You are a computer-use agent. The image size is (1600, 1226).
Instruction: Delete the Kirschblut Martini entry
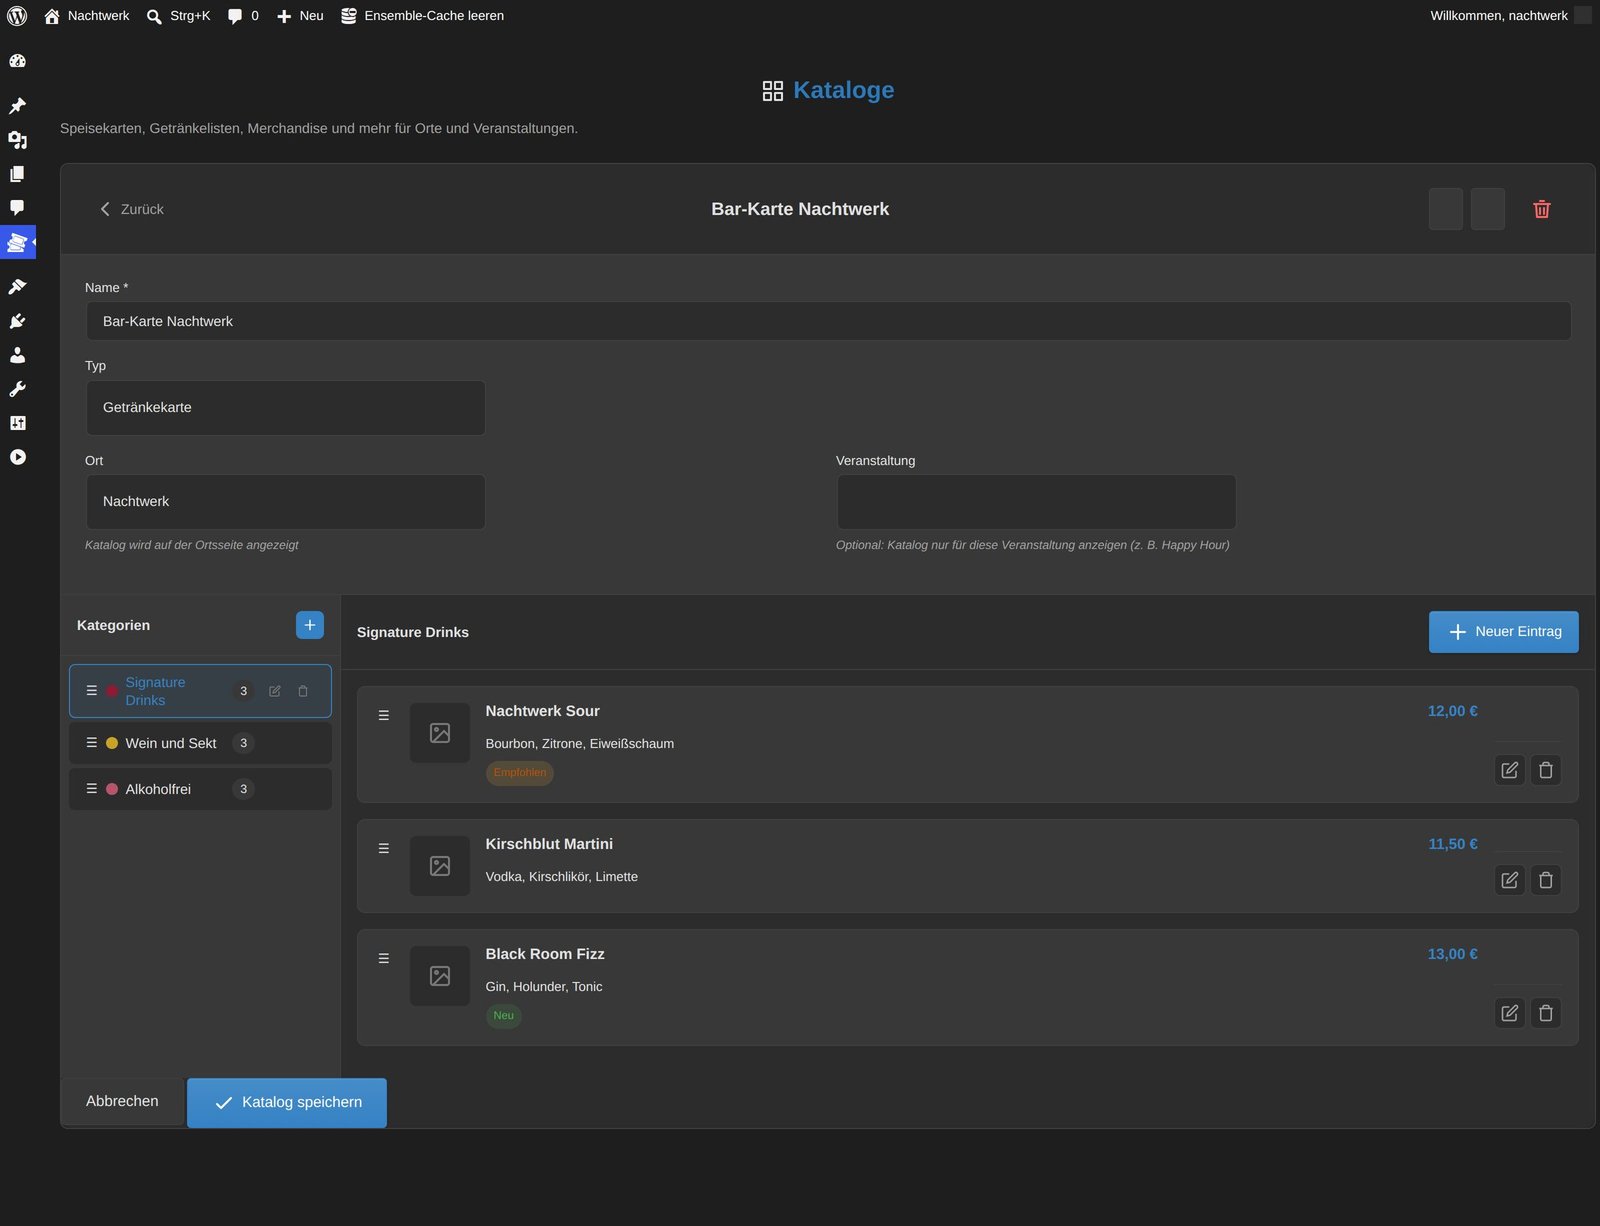tap(1546, 880)
